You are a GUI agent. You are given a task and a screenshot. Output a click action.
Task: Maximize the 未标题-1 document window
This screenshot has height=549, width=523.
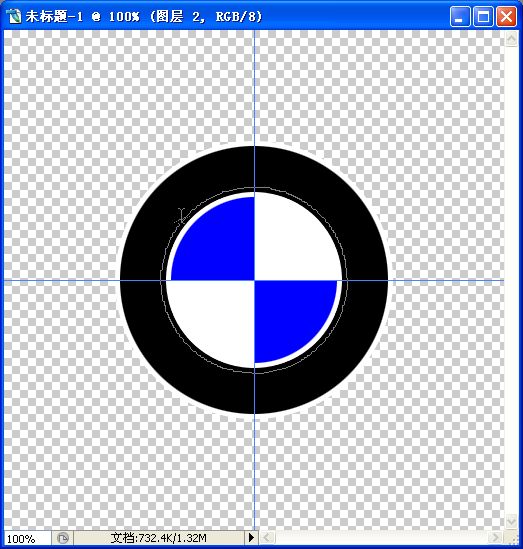483,16
